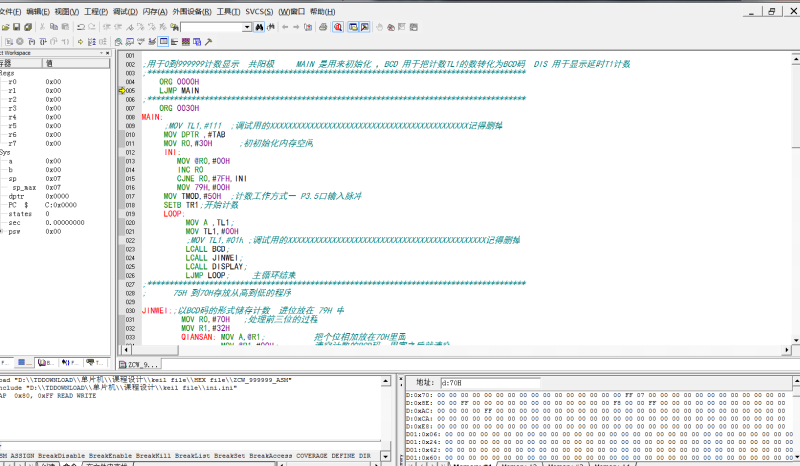This screenshot has height=466, width=800.
Task: Copy selection using the toolbar copy icon
Action: click(54, 27)
